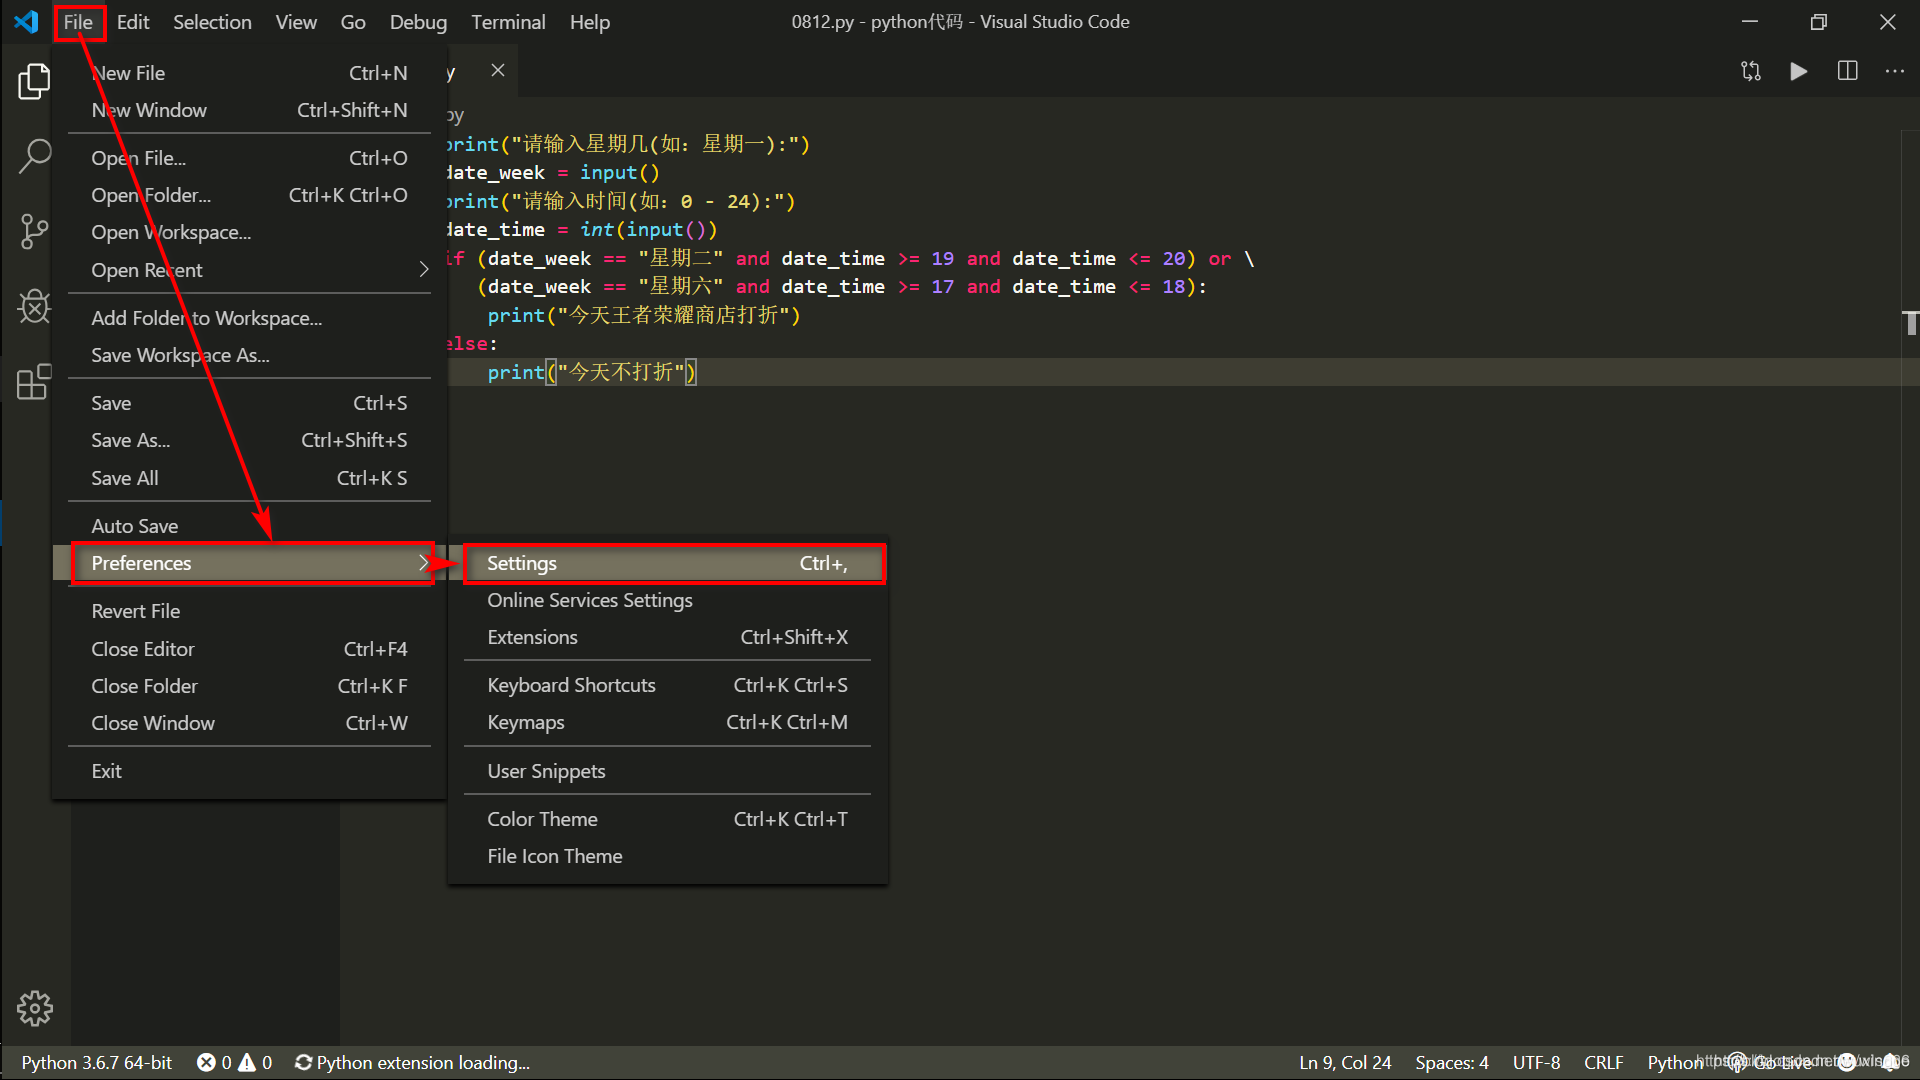
Task: Open the Edit menu
Action: click(x=132, y=21)
